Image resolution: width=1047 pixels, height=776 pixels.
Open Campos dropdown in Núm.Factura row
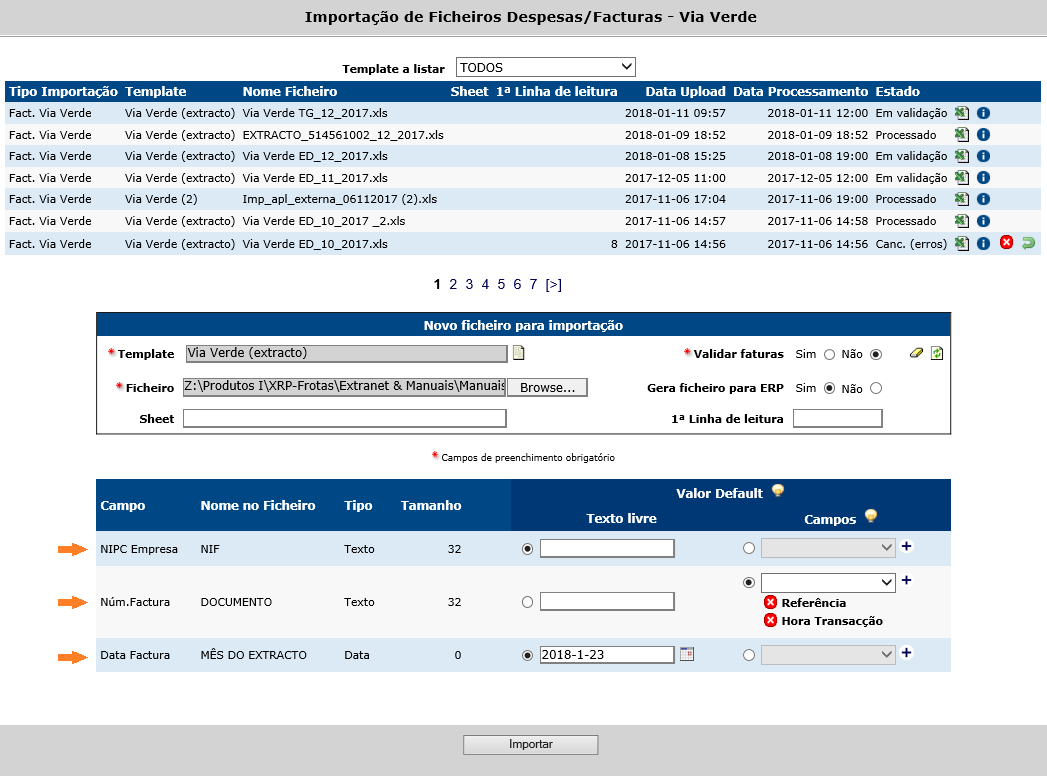coord(827,582)
